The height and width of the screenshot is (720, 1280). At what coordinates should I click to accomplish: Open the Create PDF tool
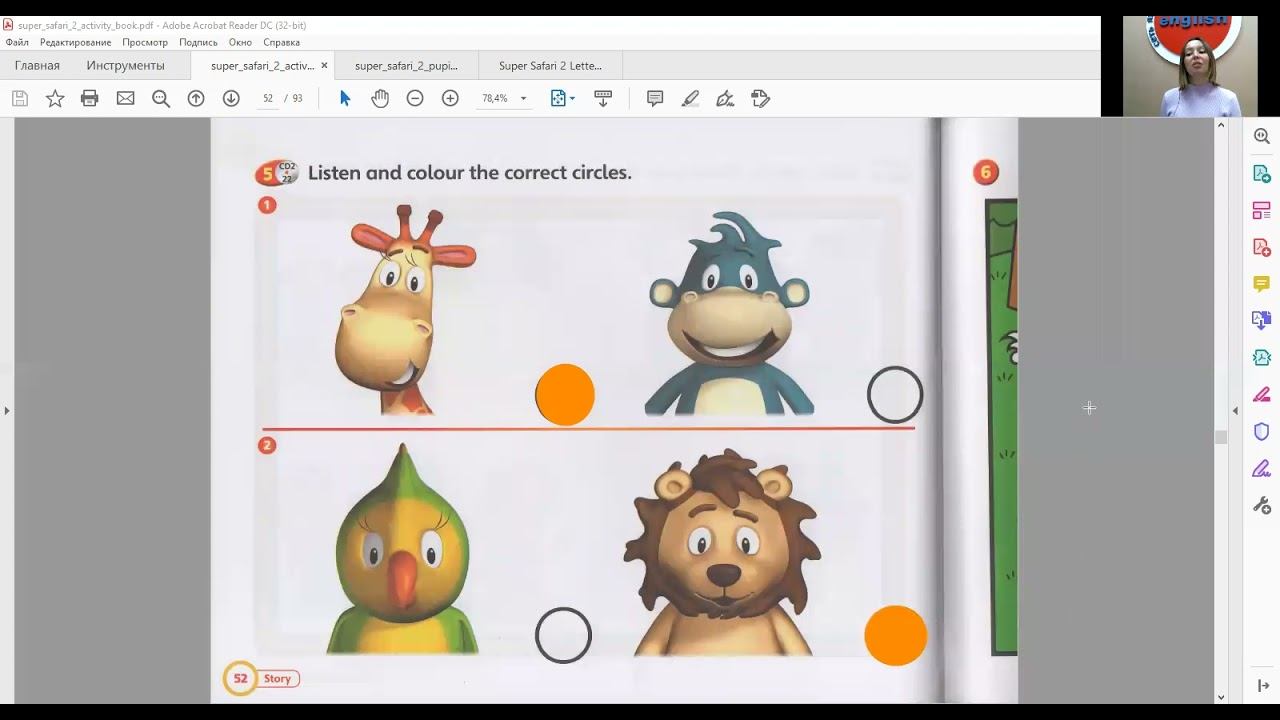tap(1262, 247)
